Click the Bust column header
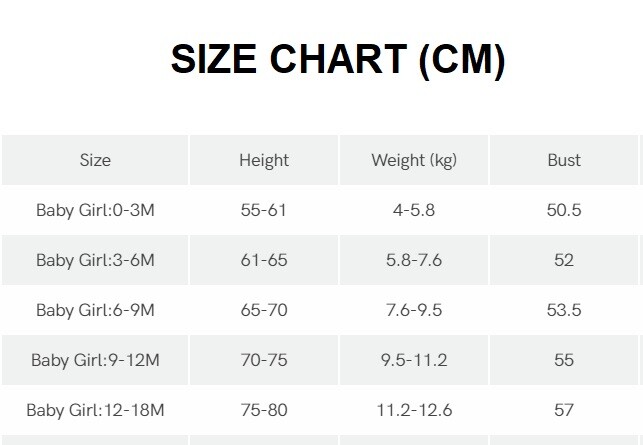Viewport: 643px width, 445px height. 564,160
